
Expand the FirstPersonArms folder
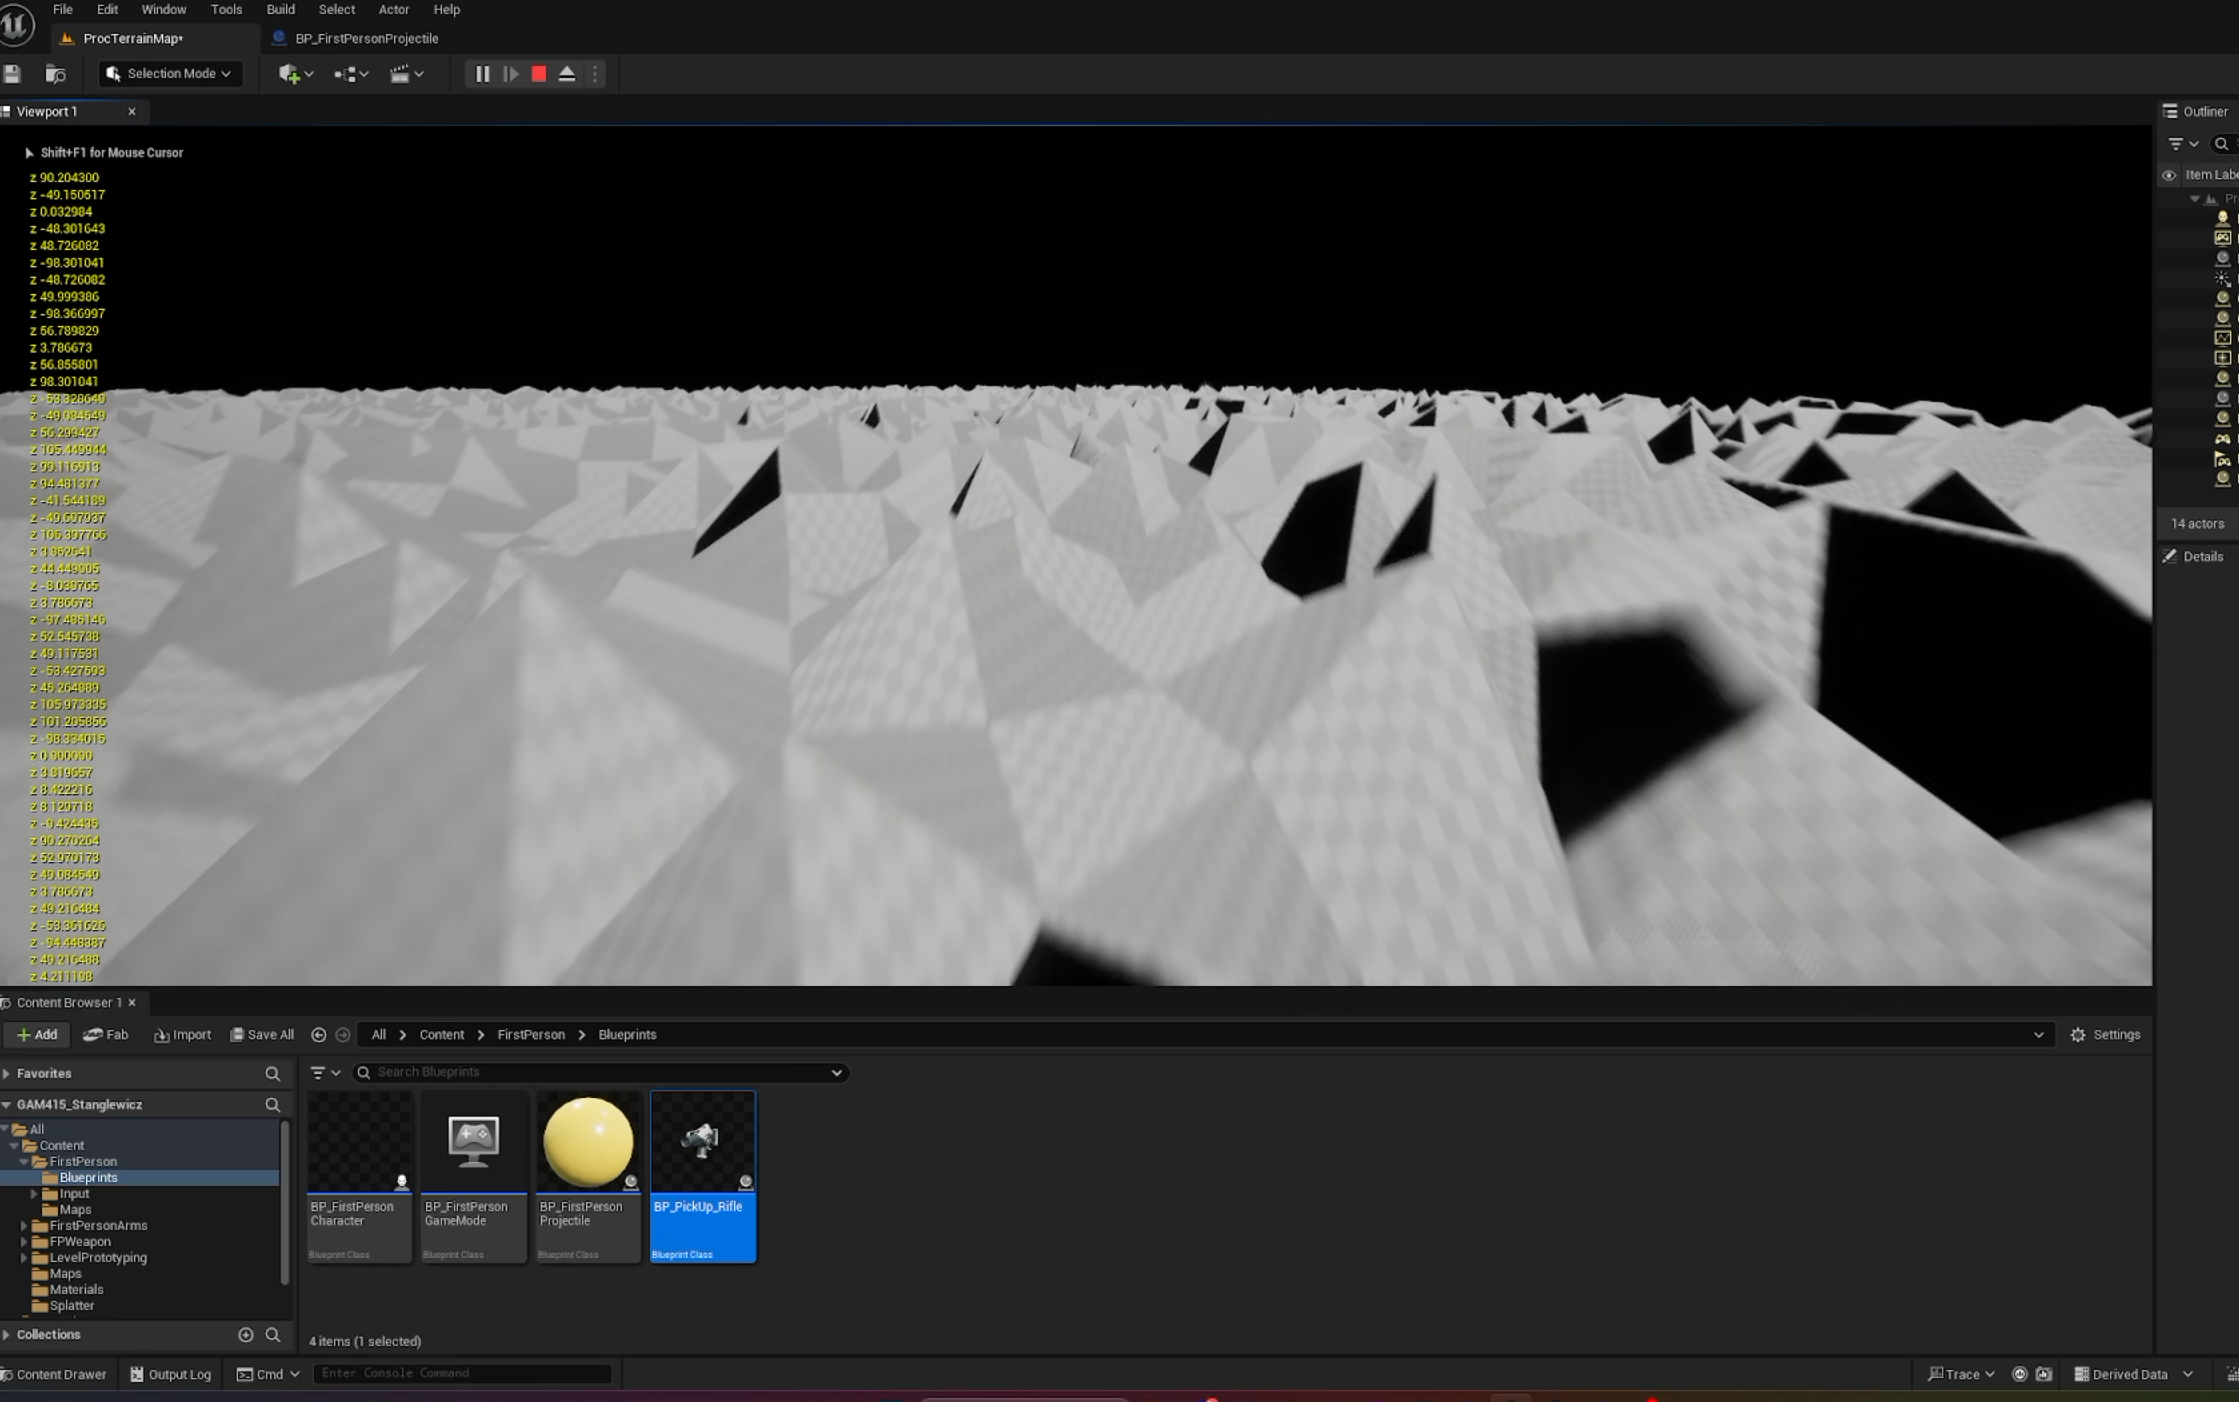coord(24,1226)
